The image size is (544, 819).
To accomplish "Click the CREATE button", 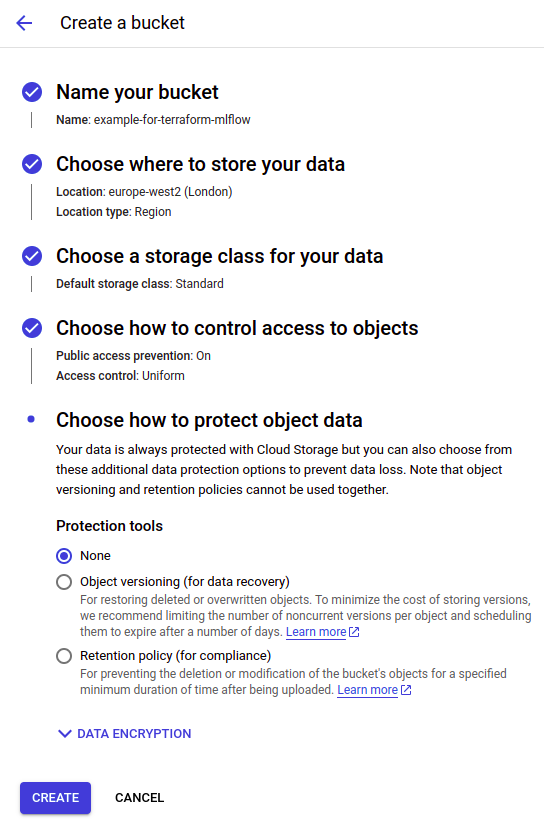I will click(55, 798).
